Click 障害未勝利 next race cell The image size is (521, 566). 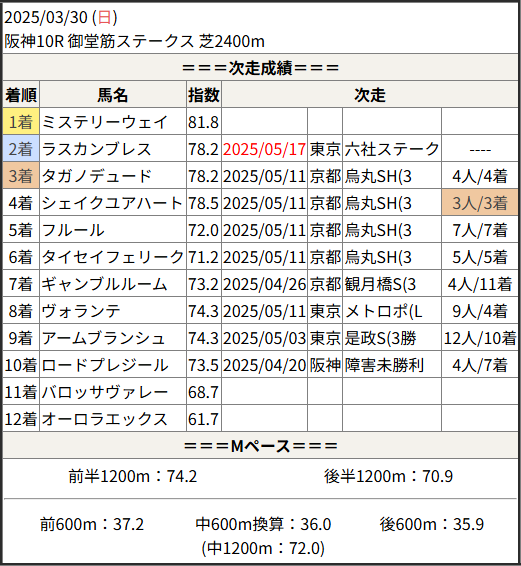[384, 365]
